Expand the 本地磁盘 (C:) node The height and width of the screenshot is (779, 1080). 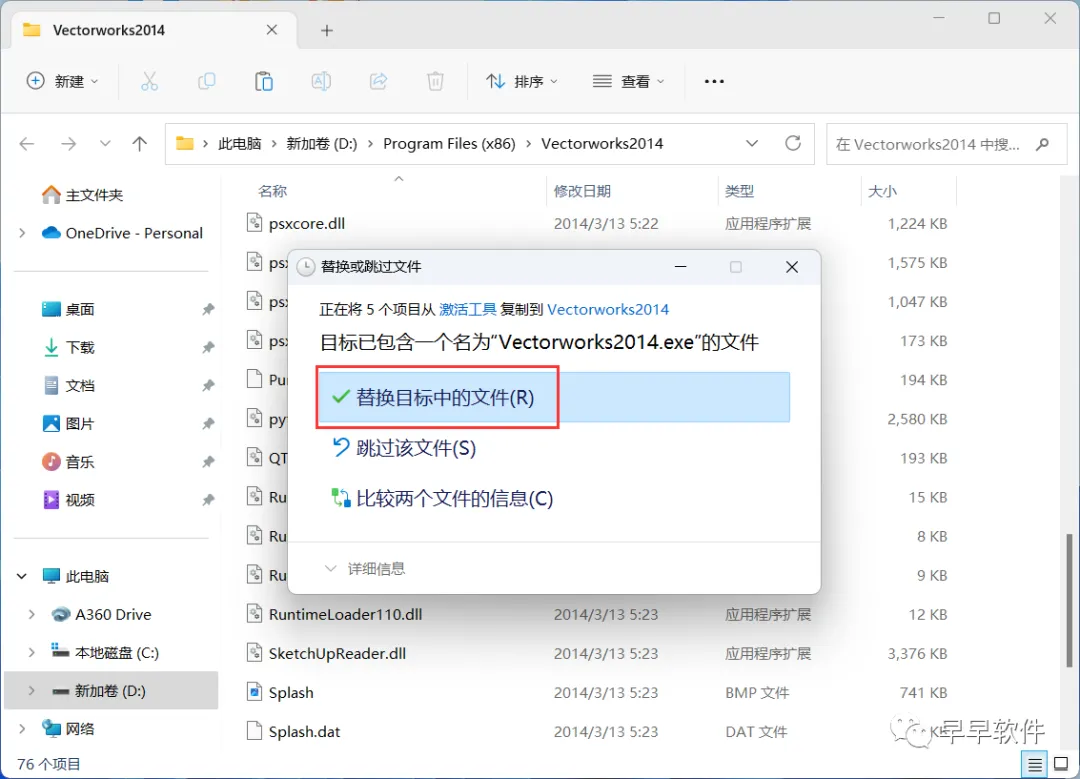pyautogui.click(x=32, y=652)
